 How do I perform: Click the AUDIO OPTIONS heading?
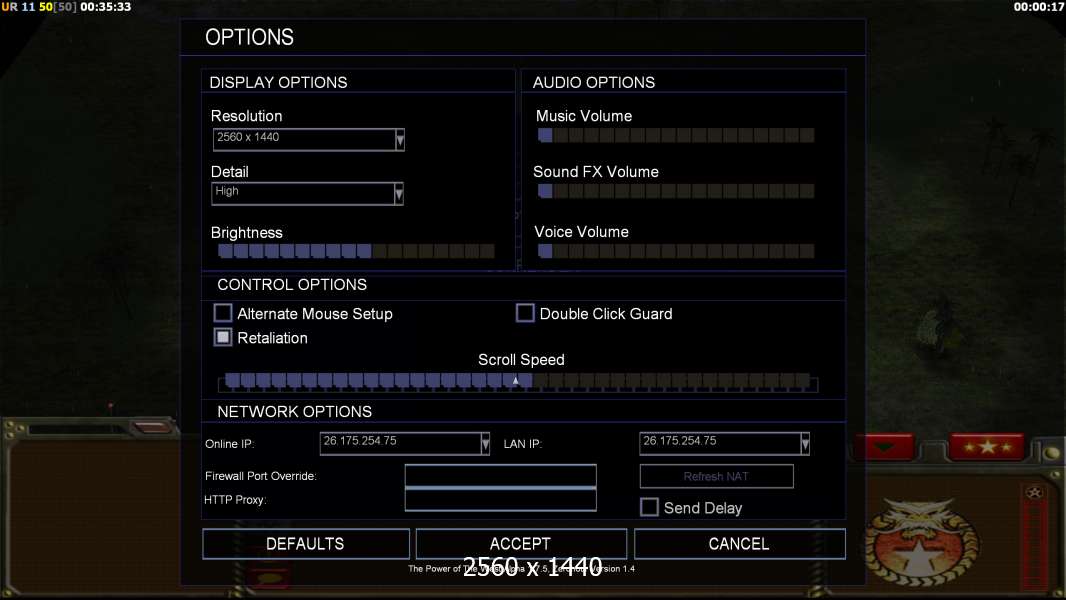(x=594, y=82)
